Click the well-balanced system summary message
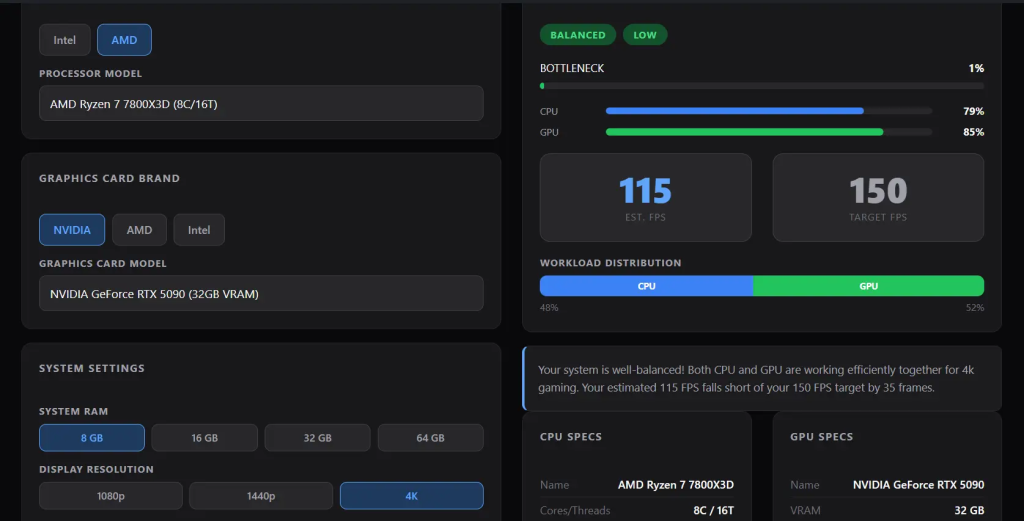The height and width of the screenshot is (521, 1024). pyautogui.click(x=762, y=379)
